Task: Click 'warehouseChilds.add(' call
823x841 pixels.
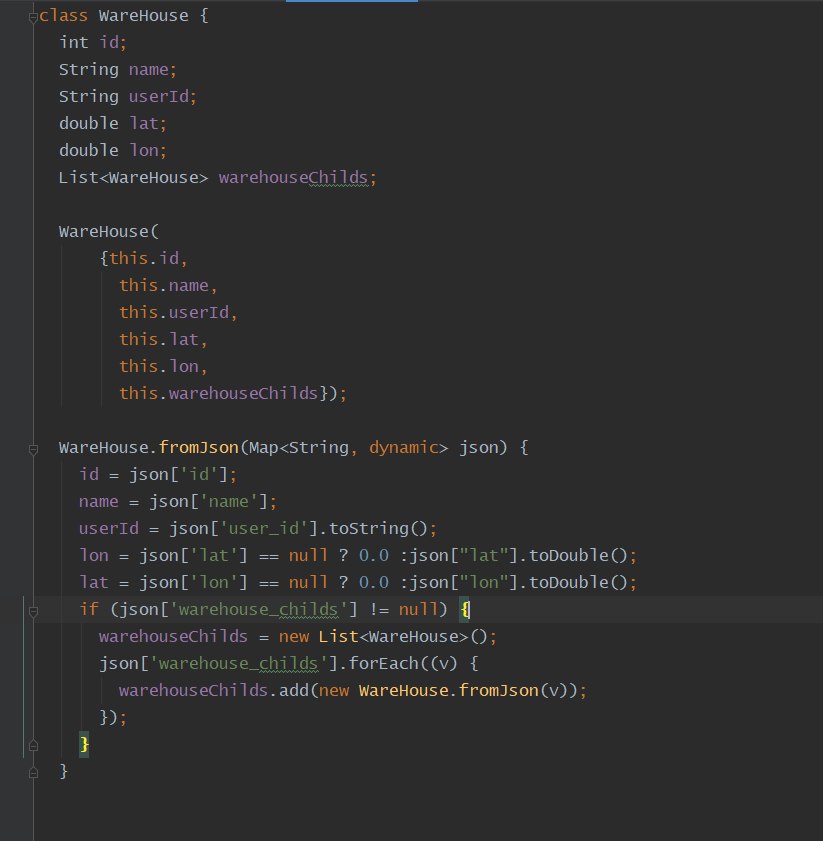Action: pyautogui.click(x=218, y=690)
